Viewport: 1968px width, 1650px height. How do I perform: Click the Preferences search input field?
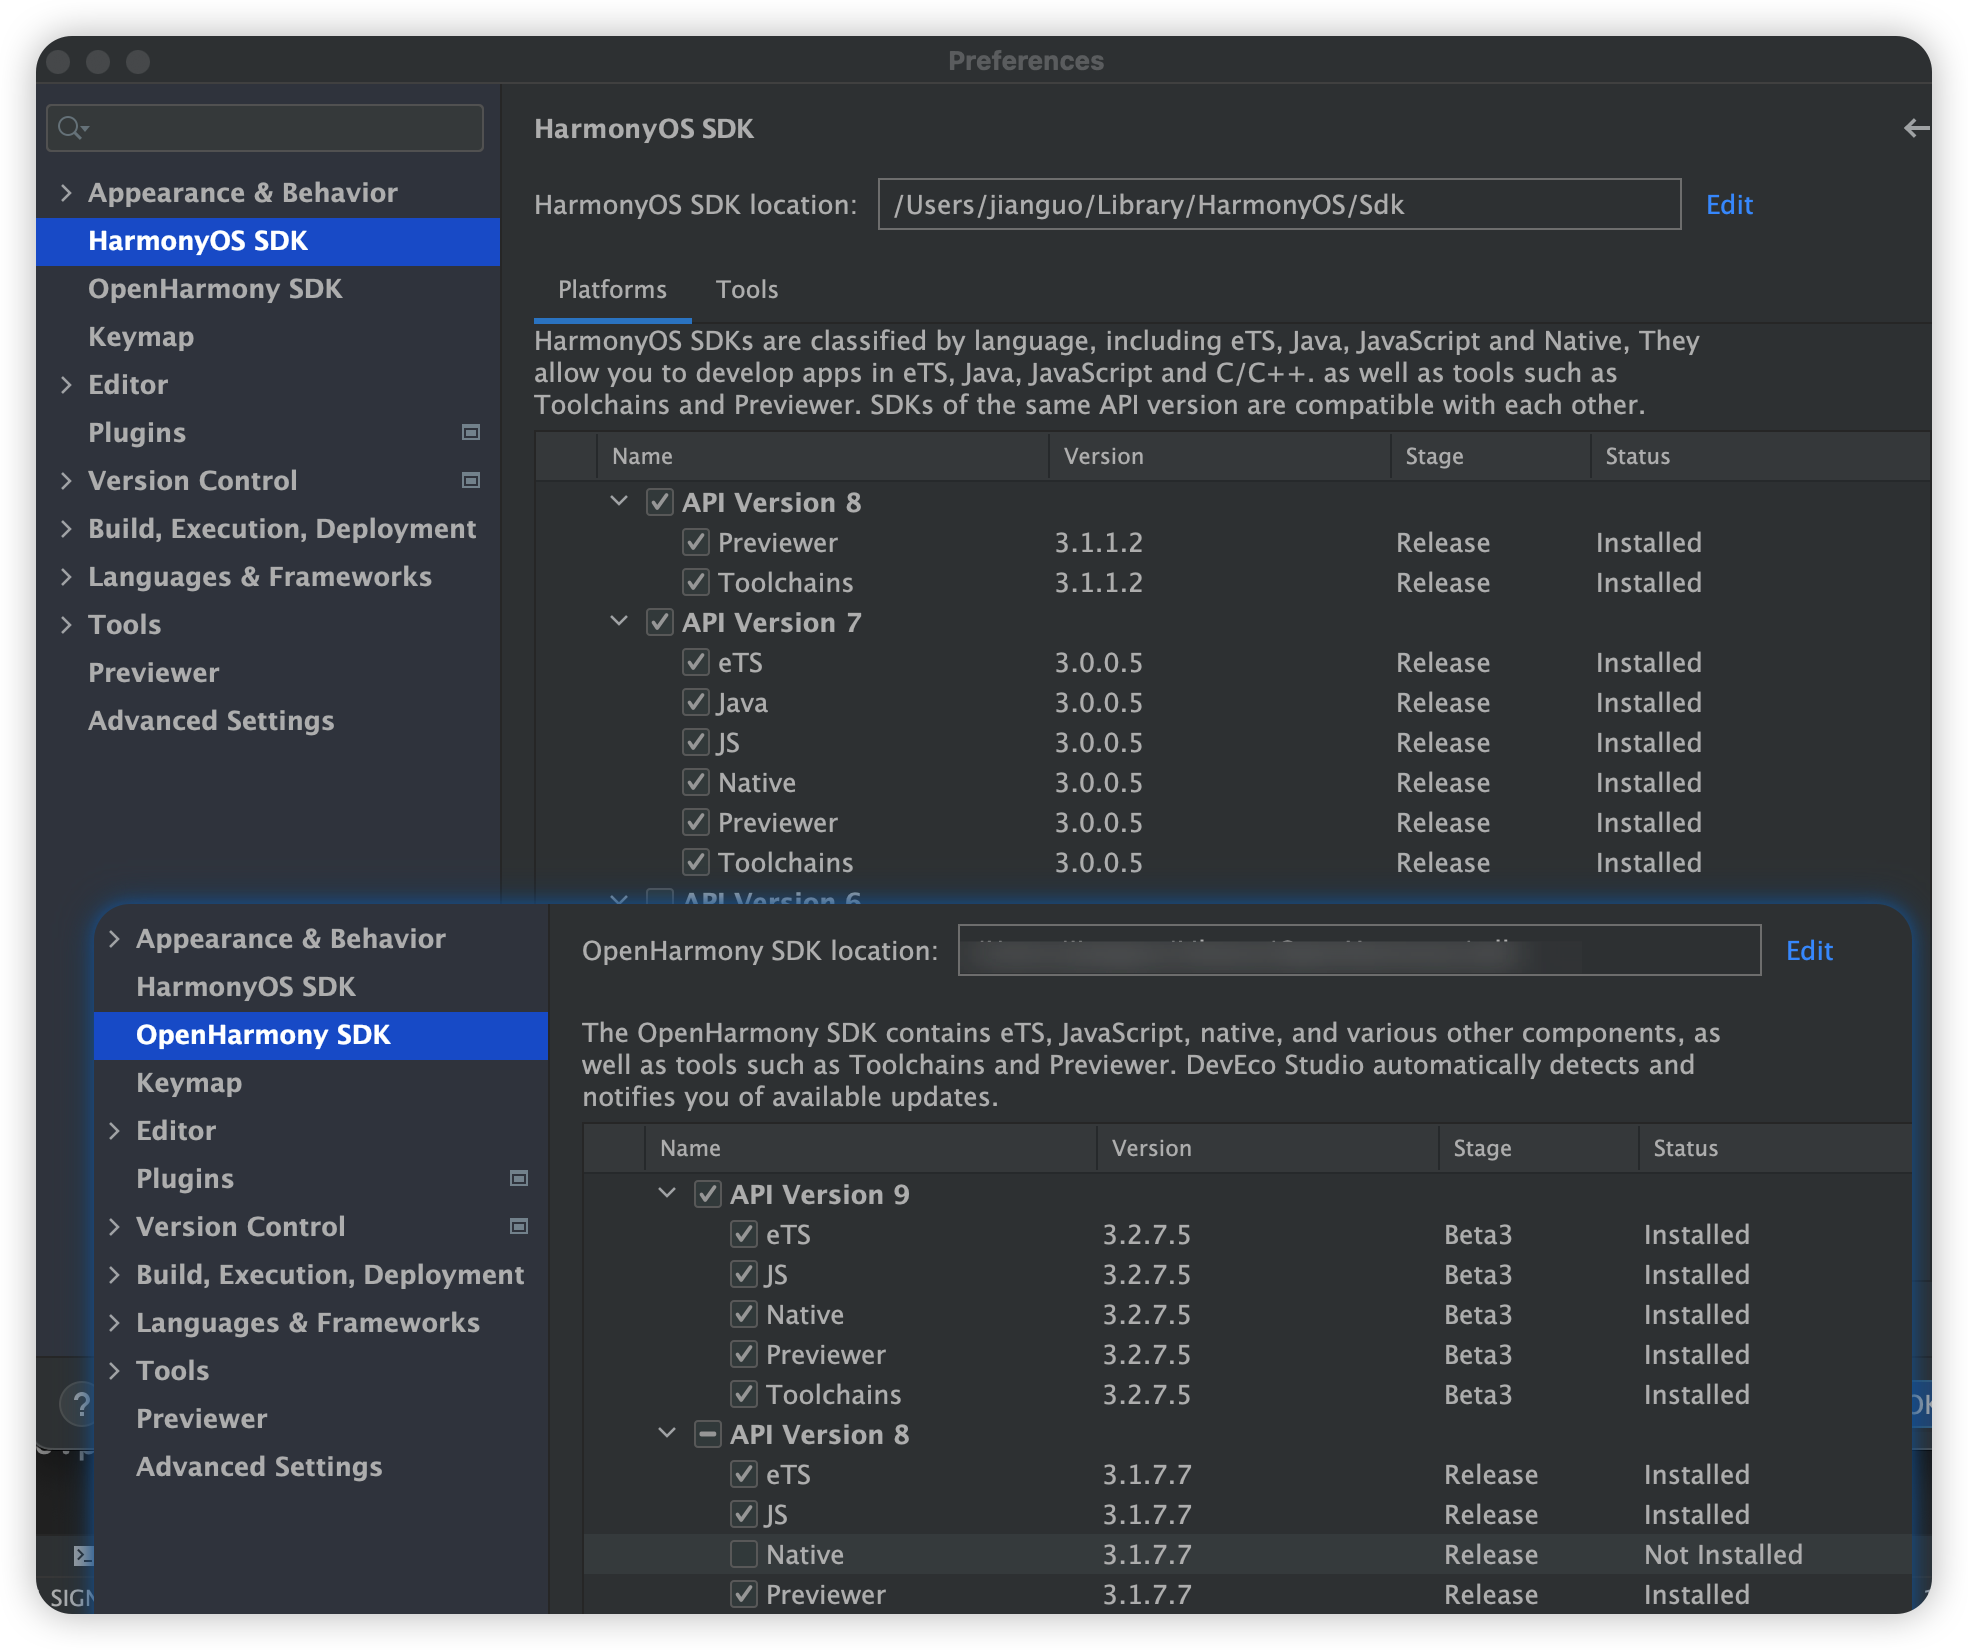(x=265, y=128)
